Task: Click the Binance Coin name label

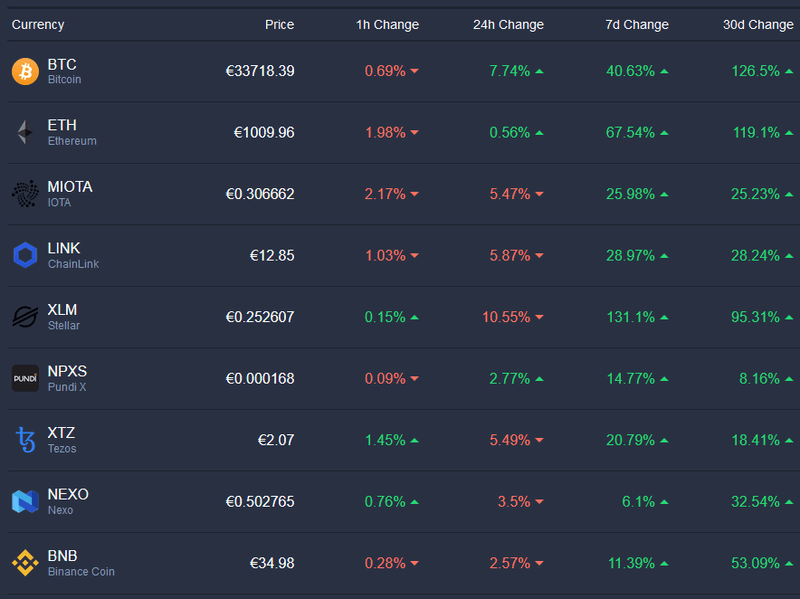Action: [81, 572]
